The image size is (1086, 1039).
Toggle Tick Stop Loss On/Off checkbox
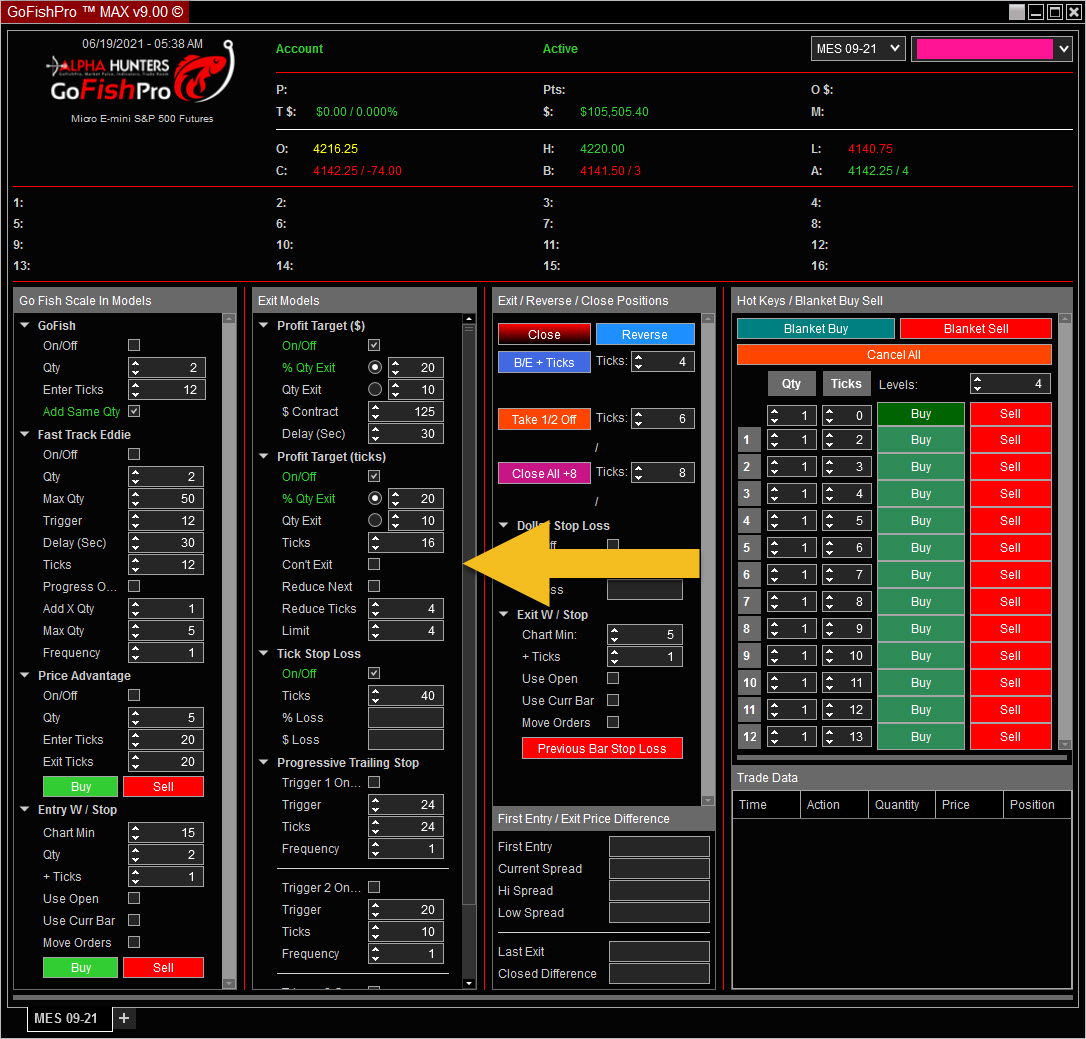[374, 673]
